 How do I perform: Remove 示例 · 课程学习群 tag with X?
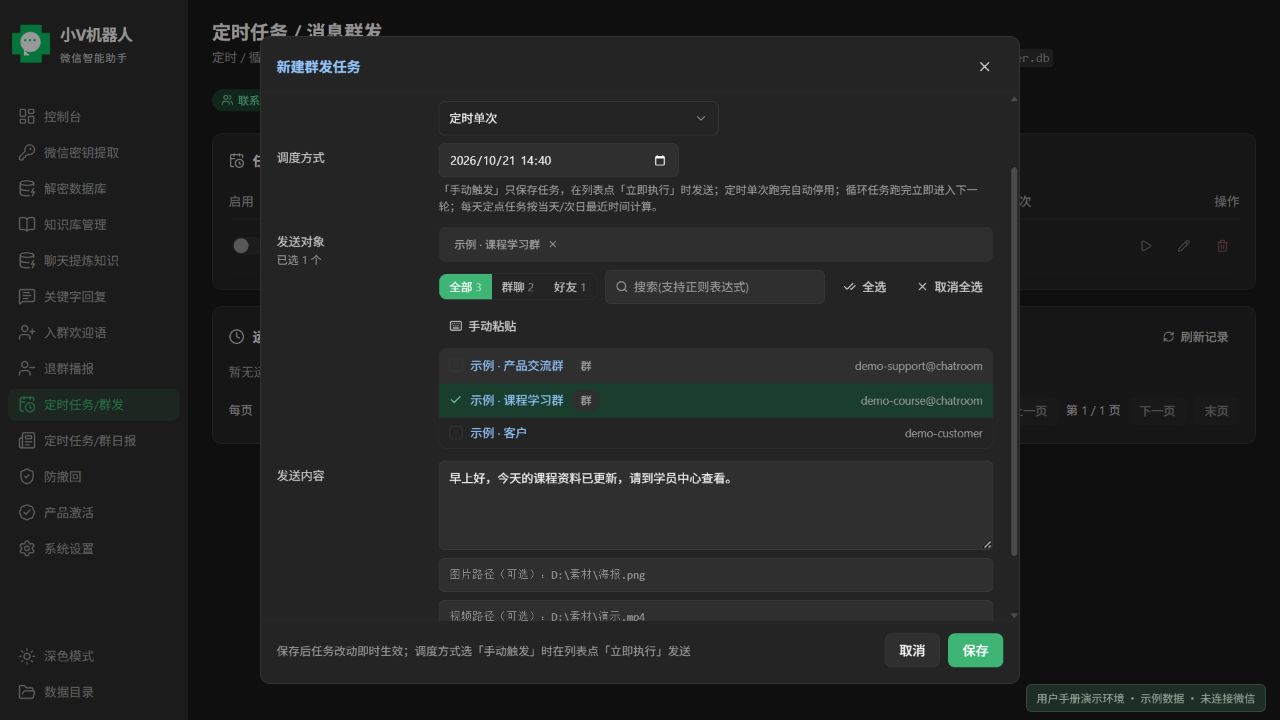point(552,244)
